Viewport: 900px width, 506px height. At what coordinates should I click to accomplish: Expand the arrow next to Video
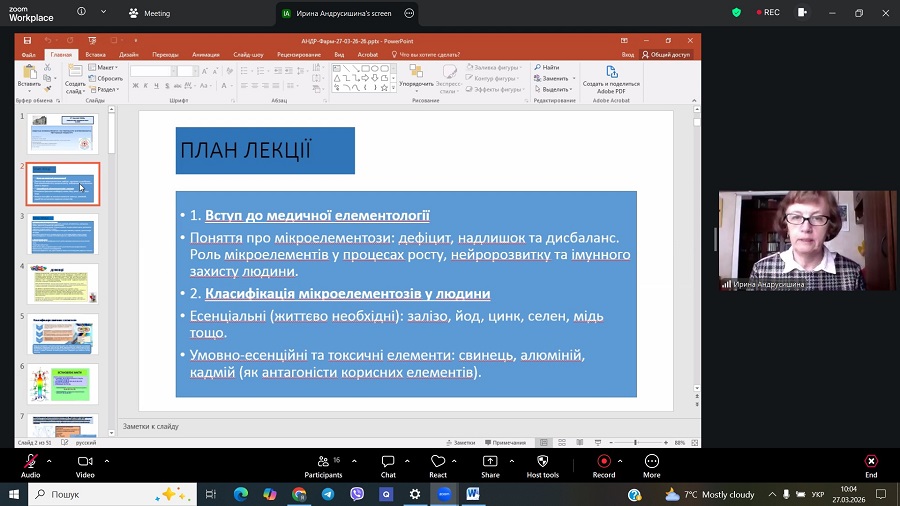pyautogui.click(x=107, y=461)
